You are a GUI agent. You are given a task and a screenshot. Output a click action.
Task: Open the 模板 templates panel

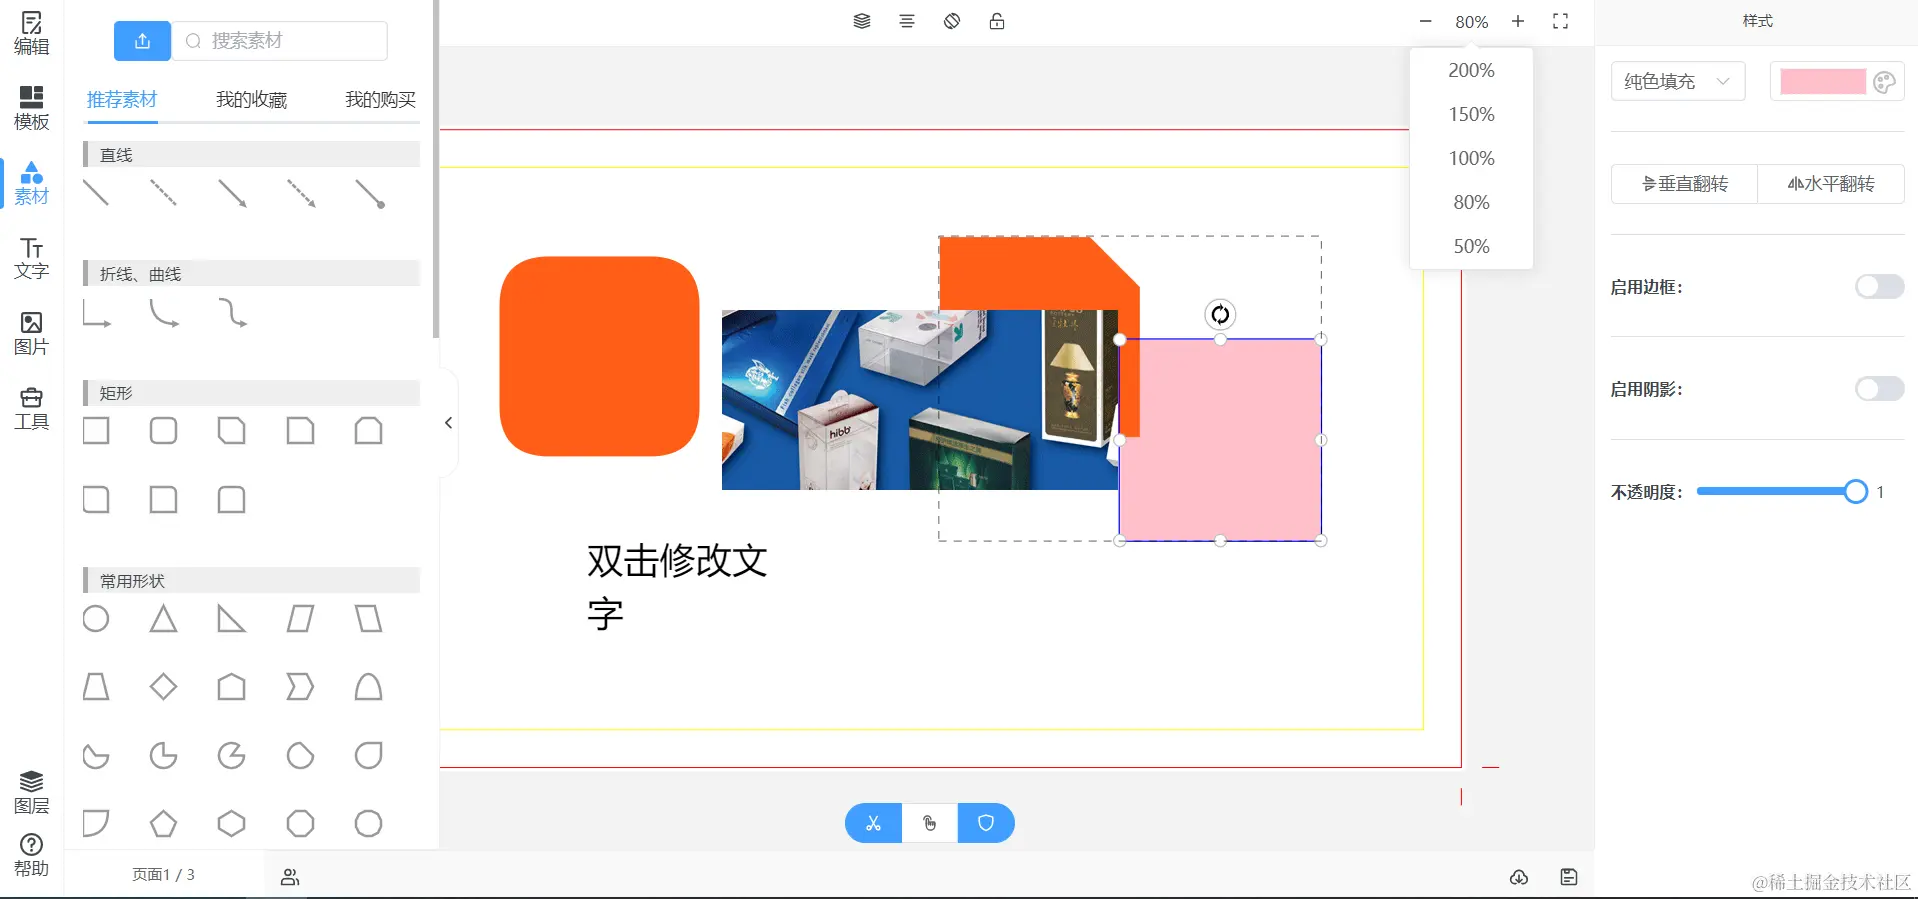coord(31,108)
